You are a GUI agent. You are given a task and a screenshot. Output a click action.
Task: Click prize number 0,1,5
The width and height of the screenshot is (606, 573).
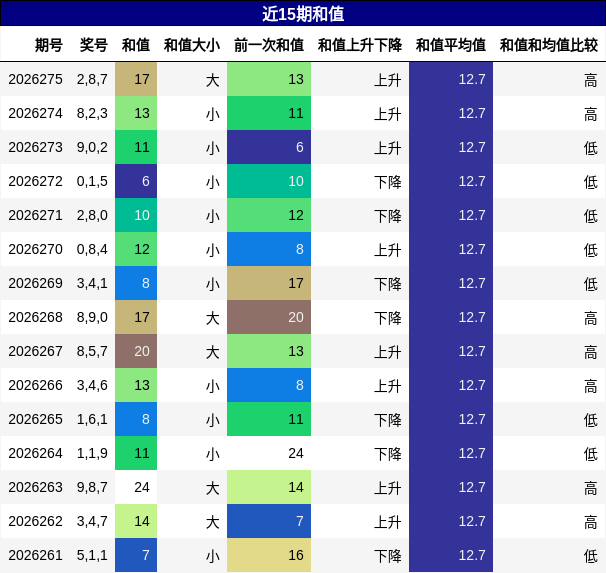click(x=92, y=181)
